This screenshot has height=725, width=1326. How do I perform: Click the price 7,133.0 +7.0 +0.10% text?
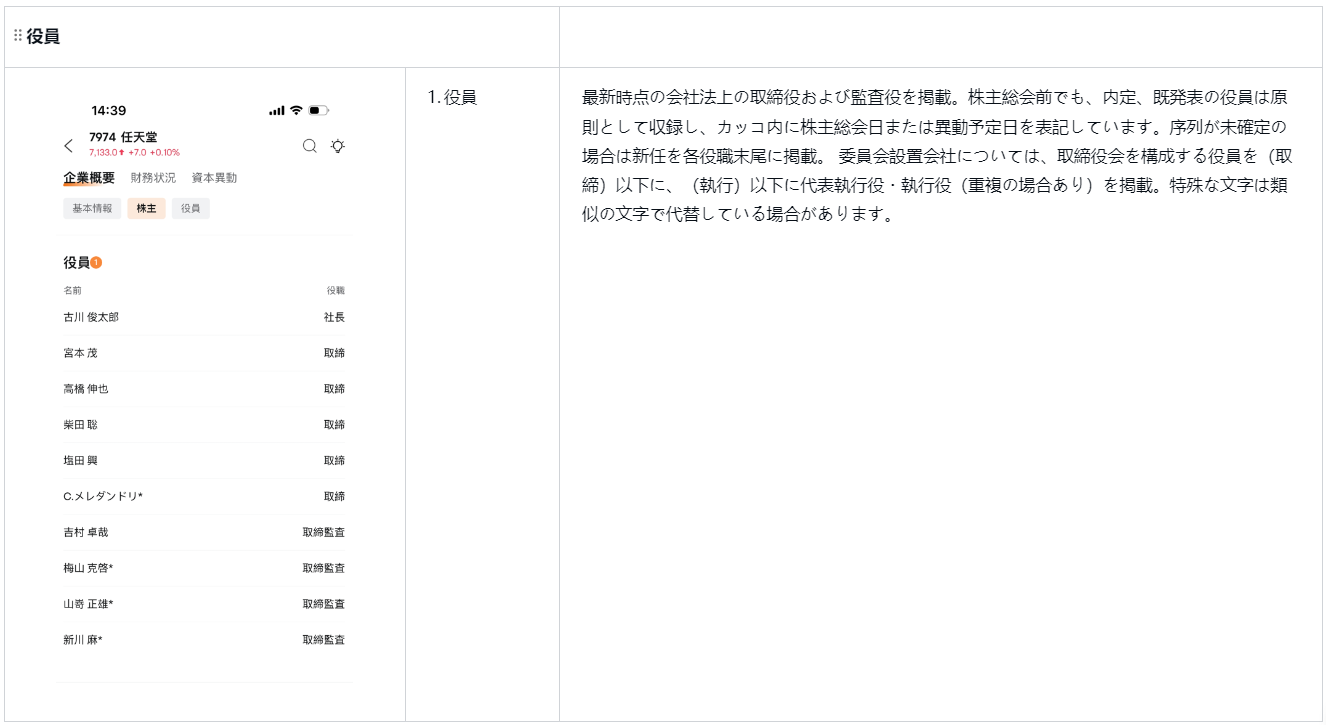135,153
